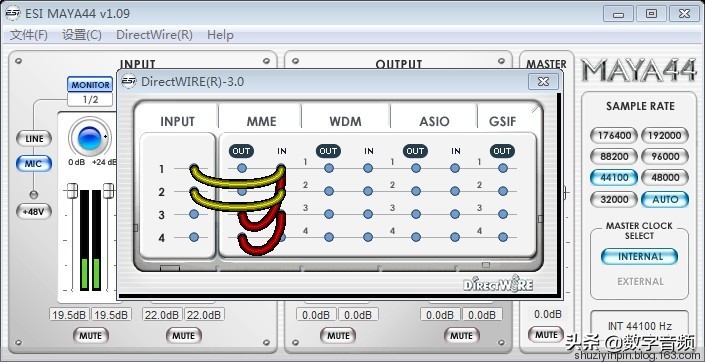
Task: Click MUTE under MASTER 0.0dB
Action: 546,335
